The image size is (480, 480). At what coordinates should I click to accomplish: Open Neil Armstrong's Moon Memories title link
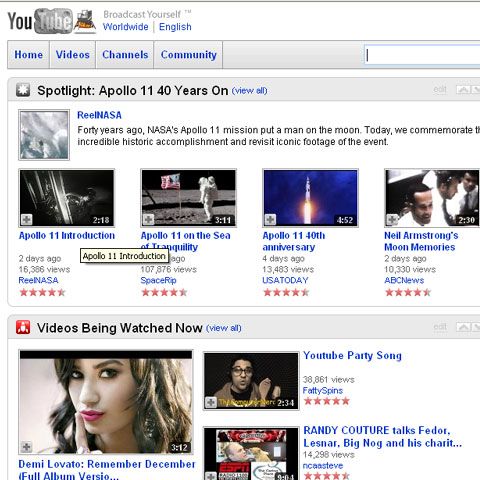tap(421, 241)
